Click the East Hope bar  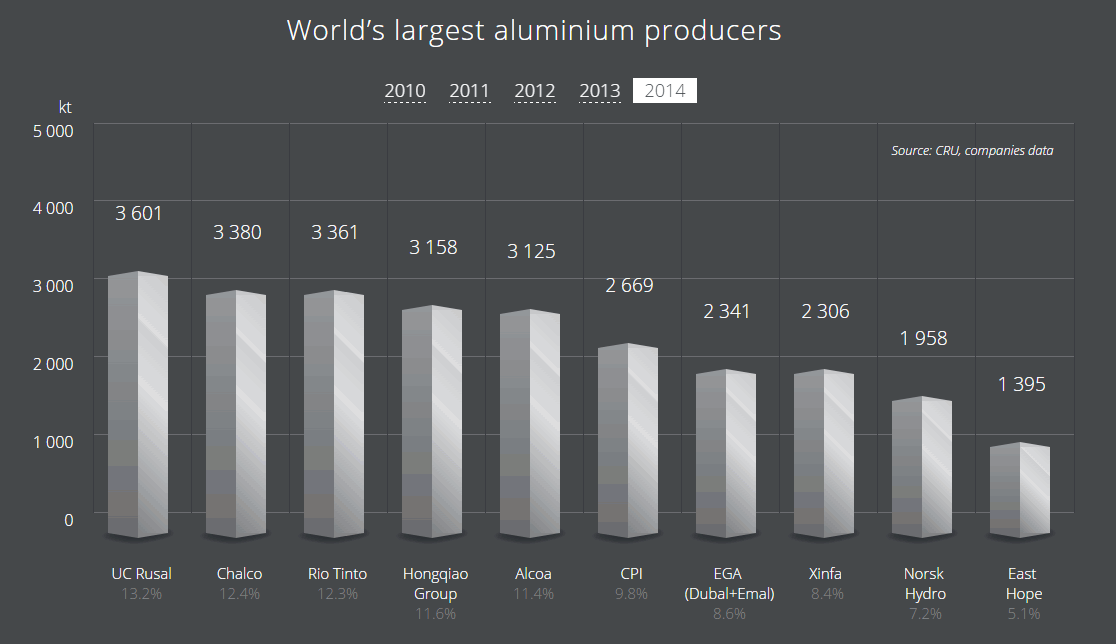click(1020, 490)
